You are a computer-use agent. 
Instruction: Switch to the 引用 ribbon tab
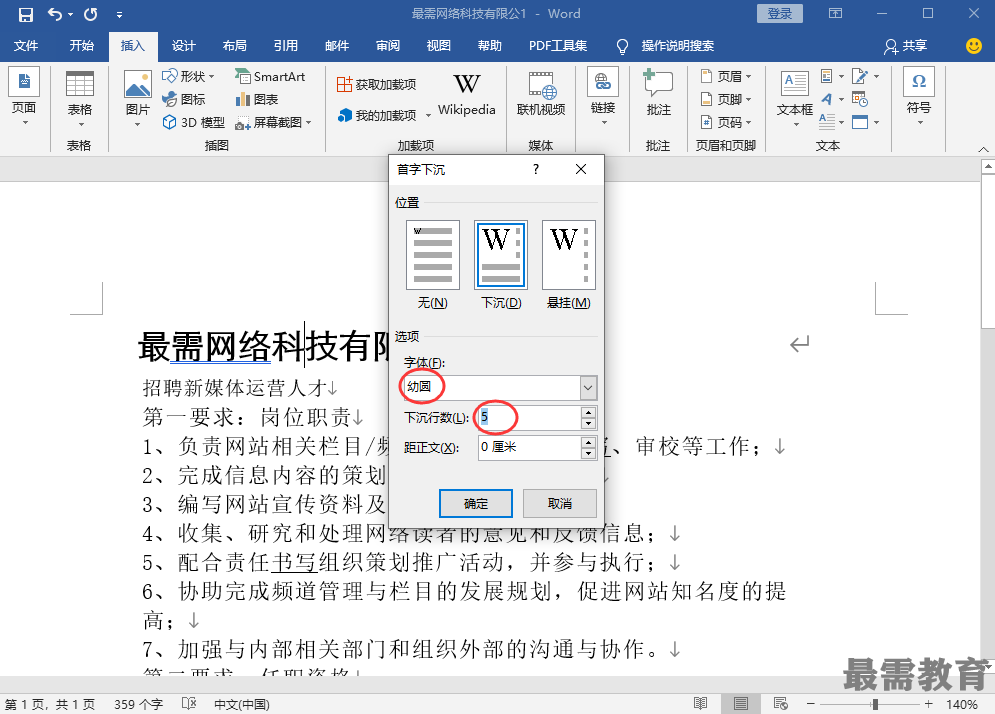pos(286,46)
